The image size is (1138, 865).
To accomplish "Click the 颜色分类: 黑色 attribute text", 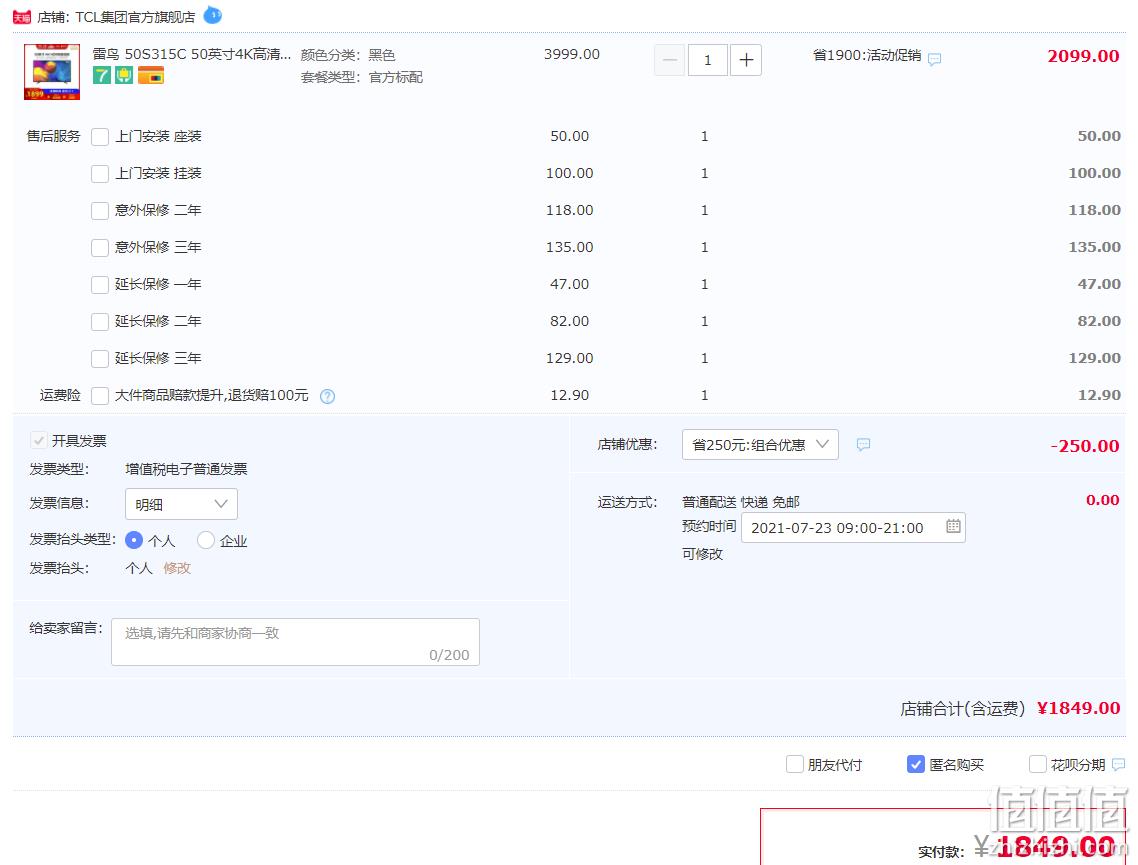I will [348, 55].
